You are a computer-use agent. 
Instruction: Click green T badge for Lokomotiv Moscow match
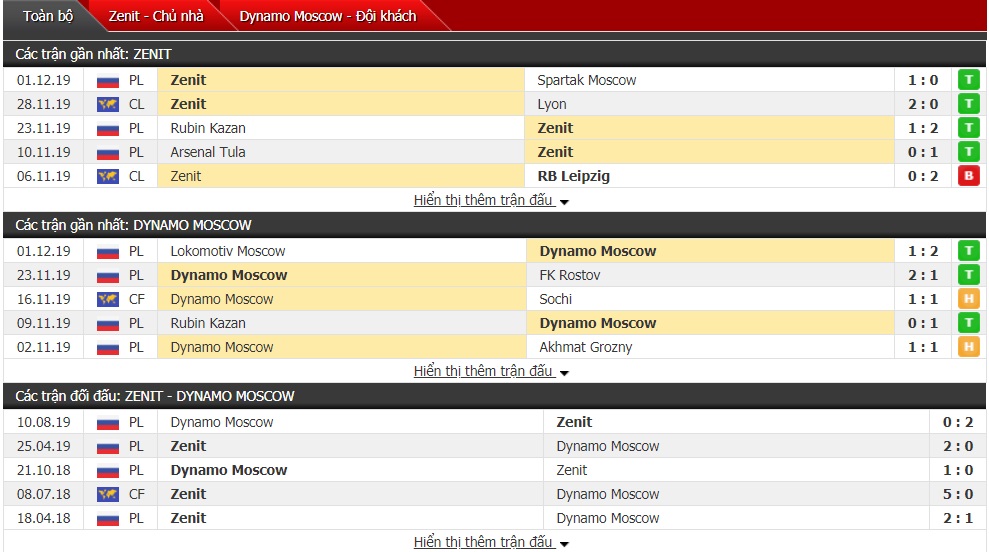(x=969, y=251)
